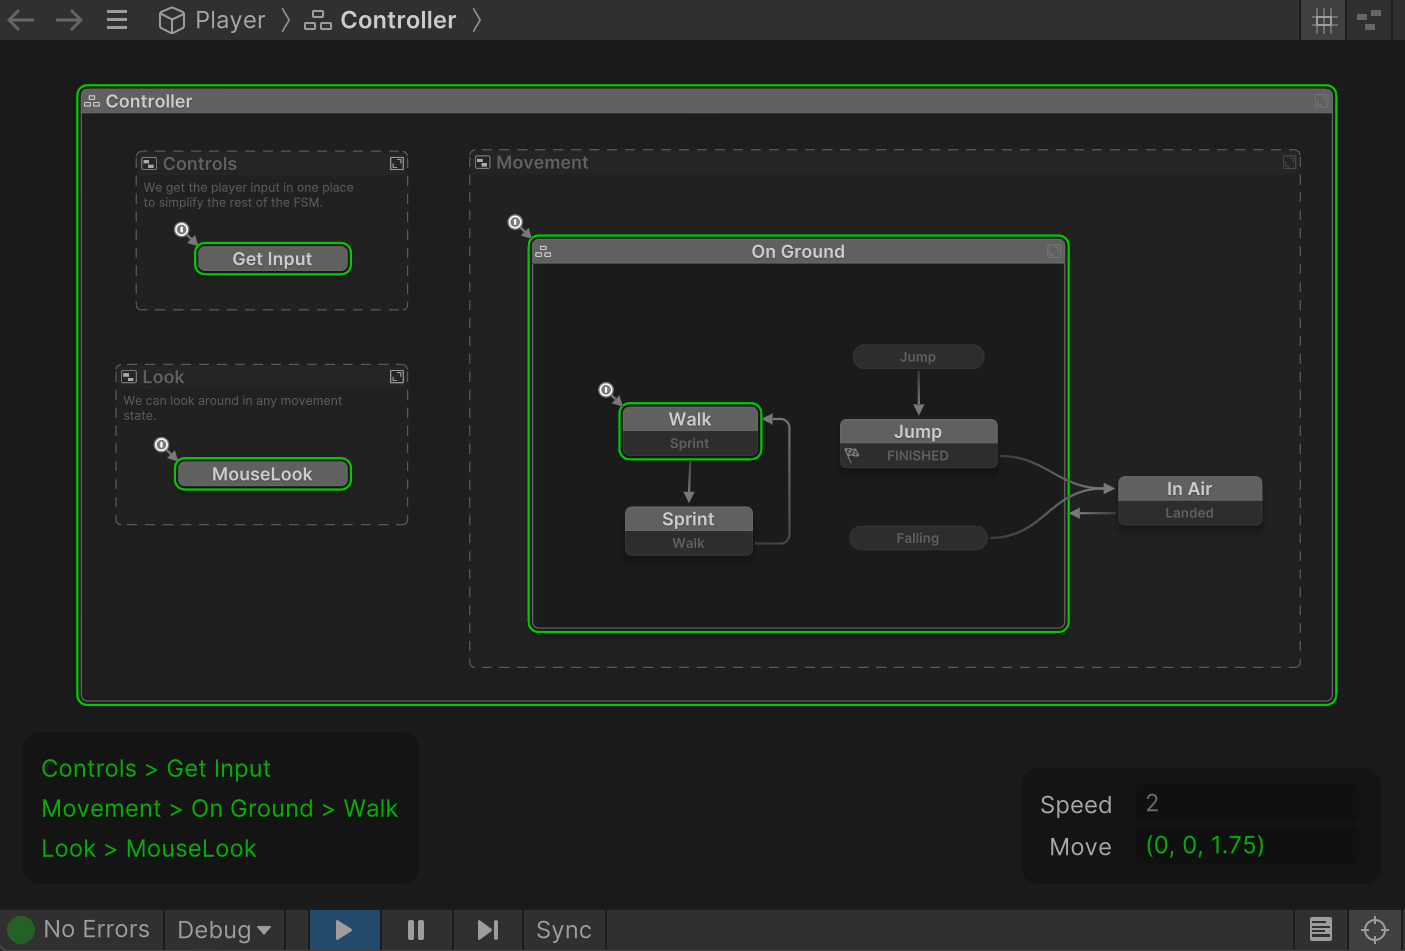The height and width of the screenshot is (951, 1405).
Task: Select the Jump state node header
Action: (x=918, y=431)
